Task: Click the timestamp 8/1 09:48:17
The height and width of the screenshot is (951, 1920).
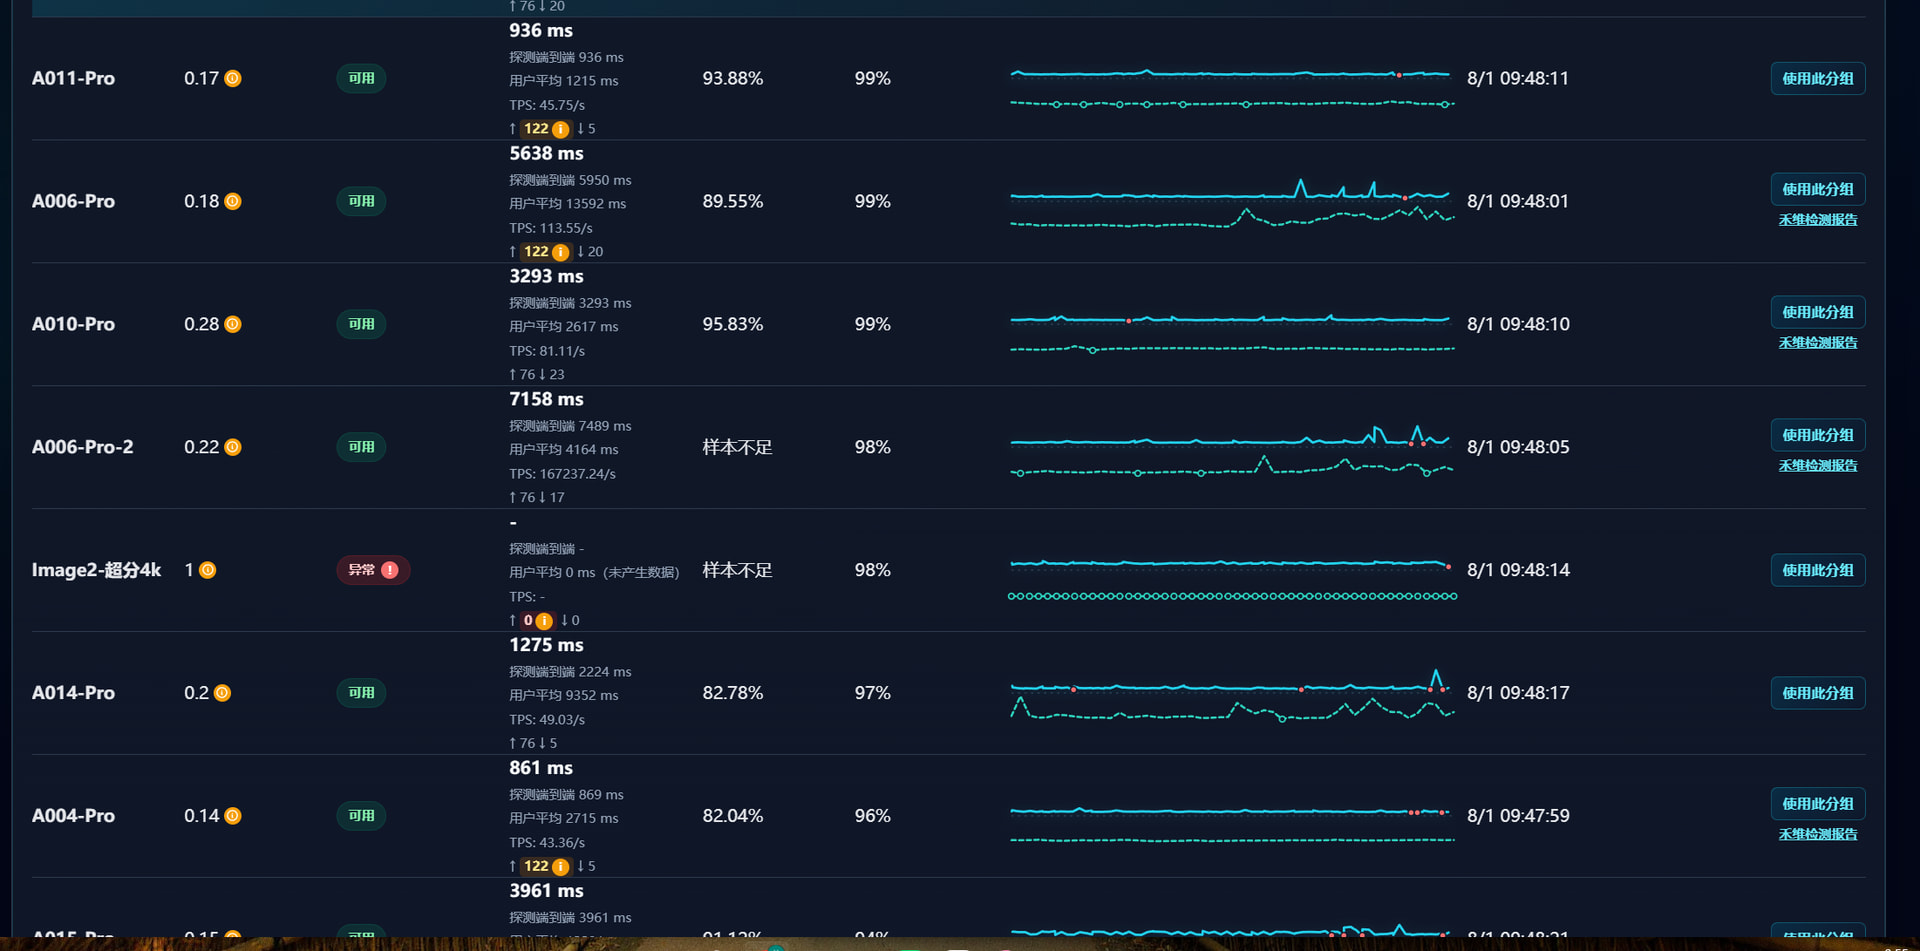Action: point(1518,693)
